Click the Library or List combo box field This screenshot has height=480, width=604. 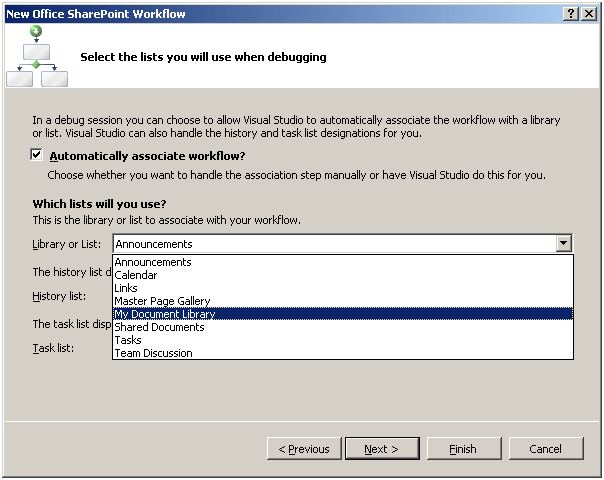pyautogui.click(x=334, y=243)
